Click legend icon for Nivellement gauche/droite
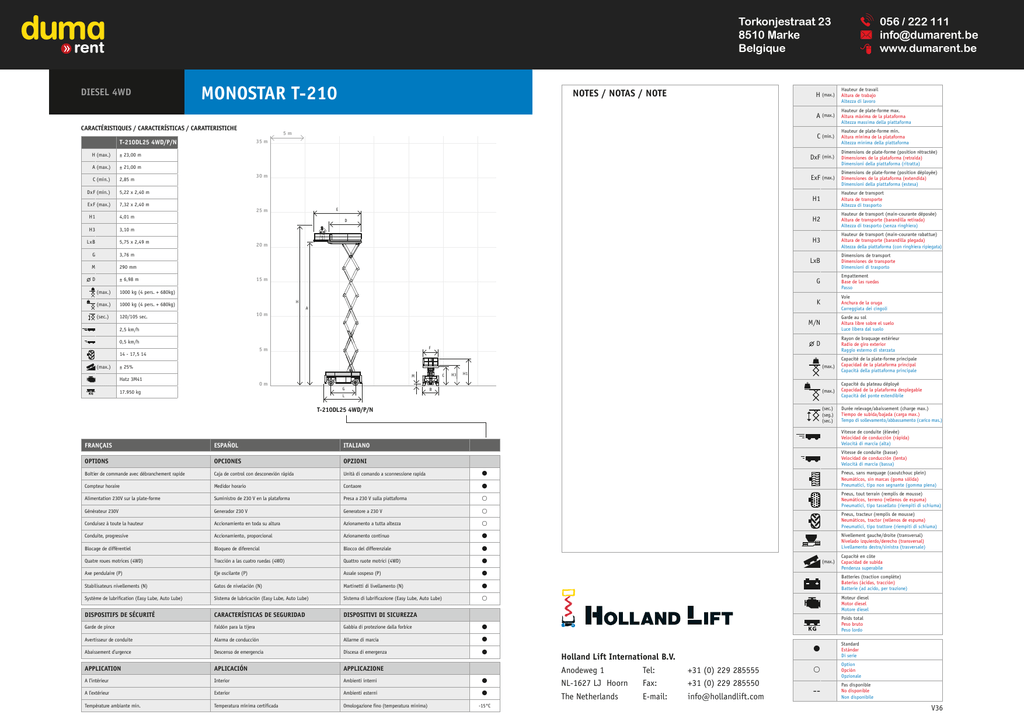Viewport: 1024px width, 725px height. coord(811,541)
